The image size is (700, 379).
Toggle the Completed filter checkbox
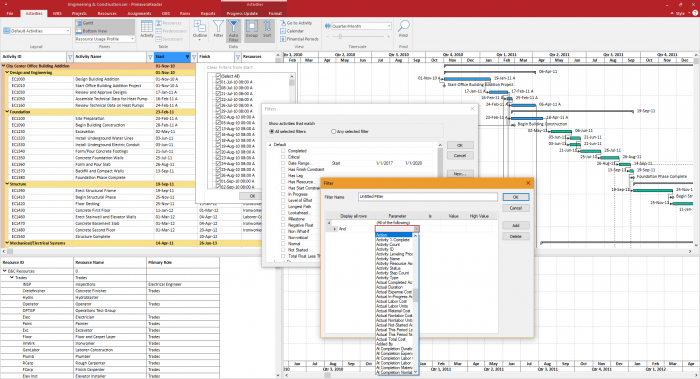(283, 151)
